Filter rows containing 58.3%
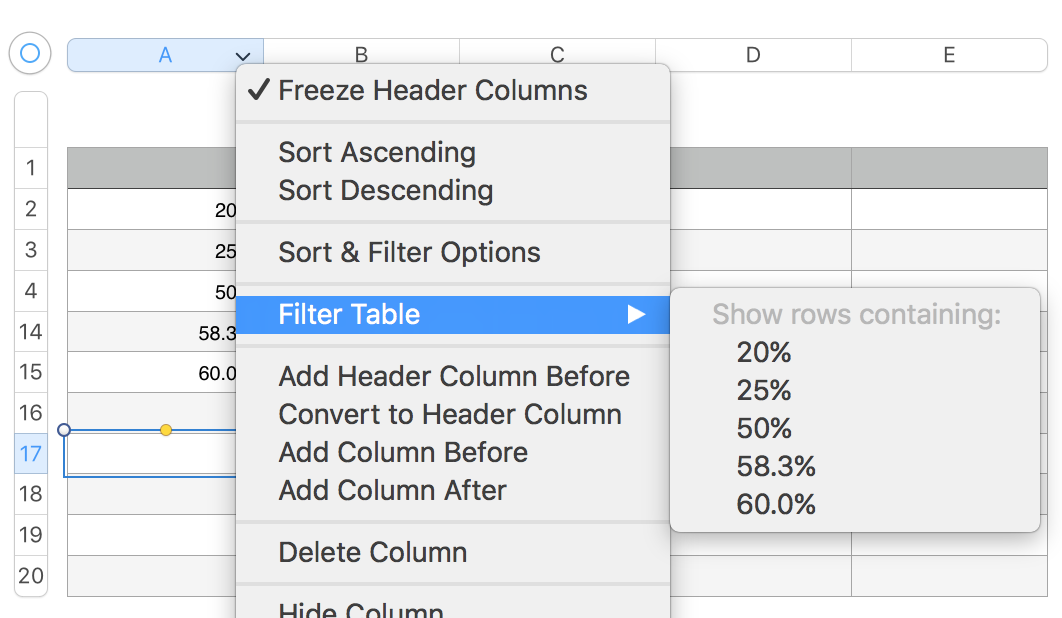The height and width of the screenshot is (618, 1062). (x=776, y=467)
